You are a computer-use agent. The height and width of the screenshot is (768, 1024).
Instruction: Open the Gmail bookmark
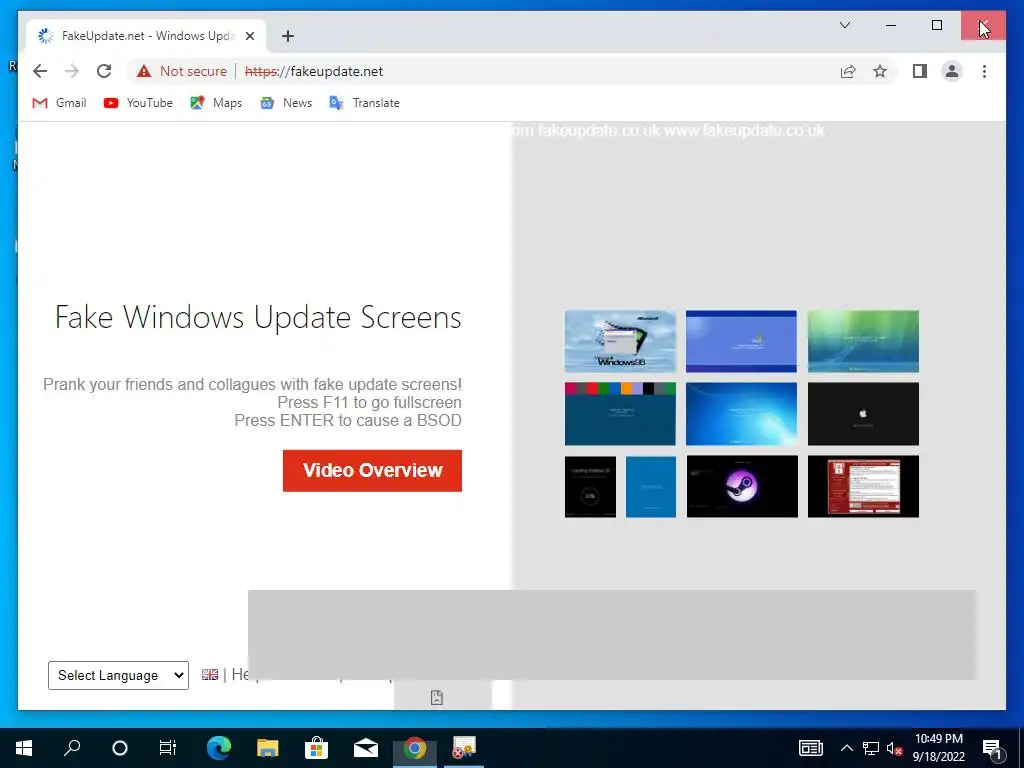point(59,103)
